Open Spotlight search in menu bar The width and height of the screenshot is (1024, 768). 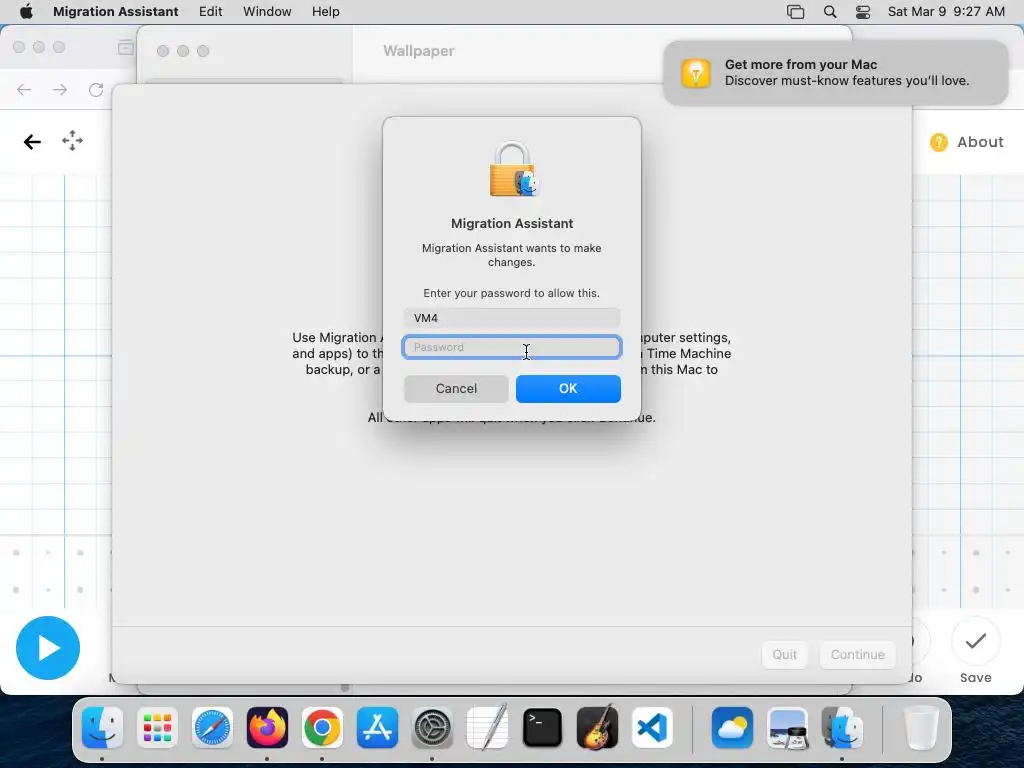[830, 11]
